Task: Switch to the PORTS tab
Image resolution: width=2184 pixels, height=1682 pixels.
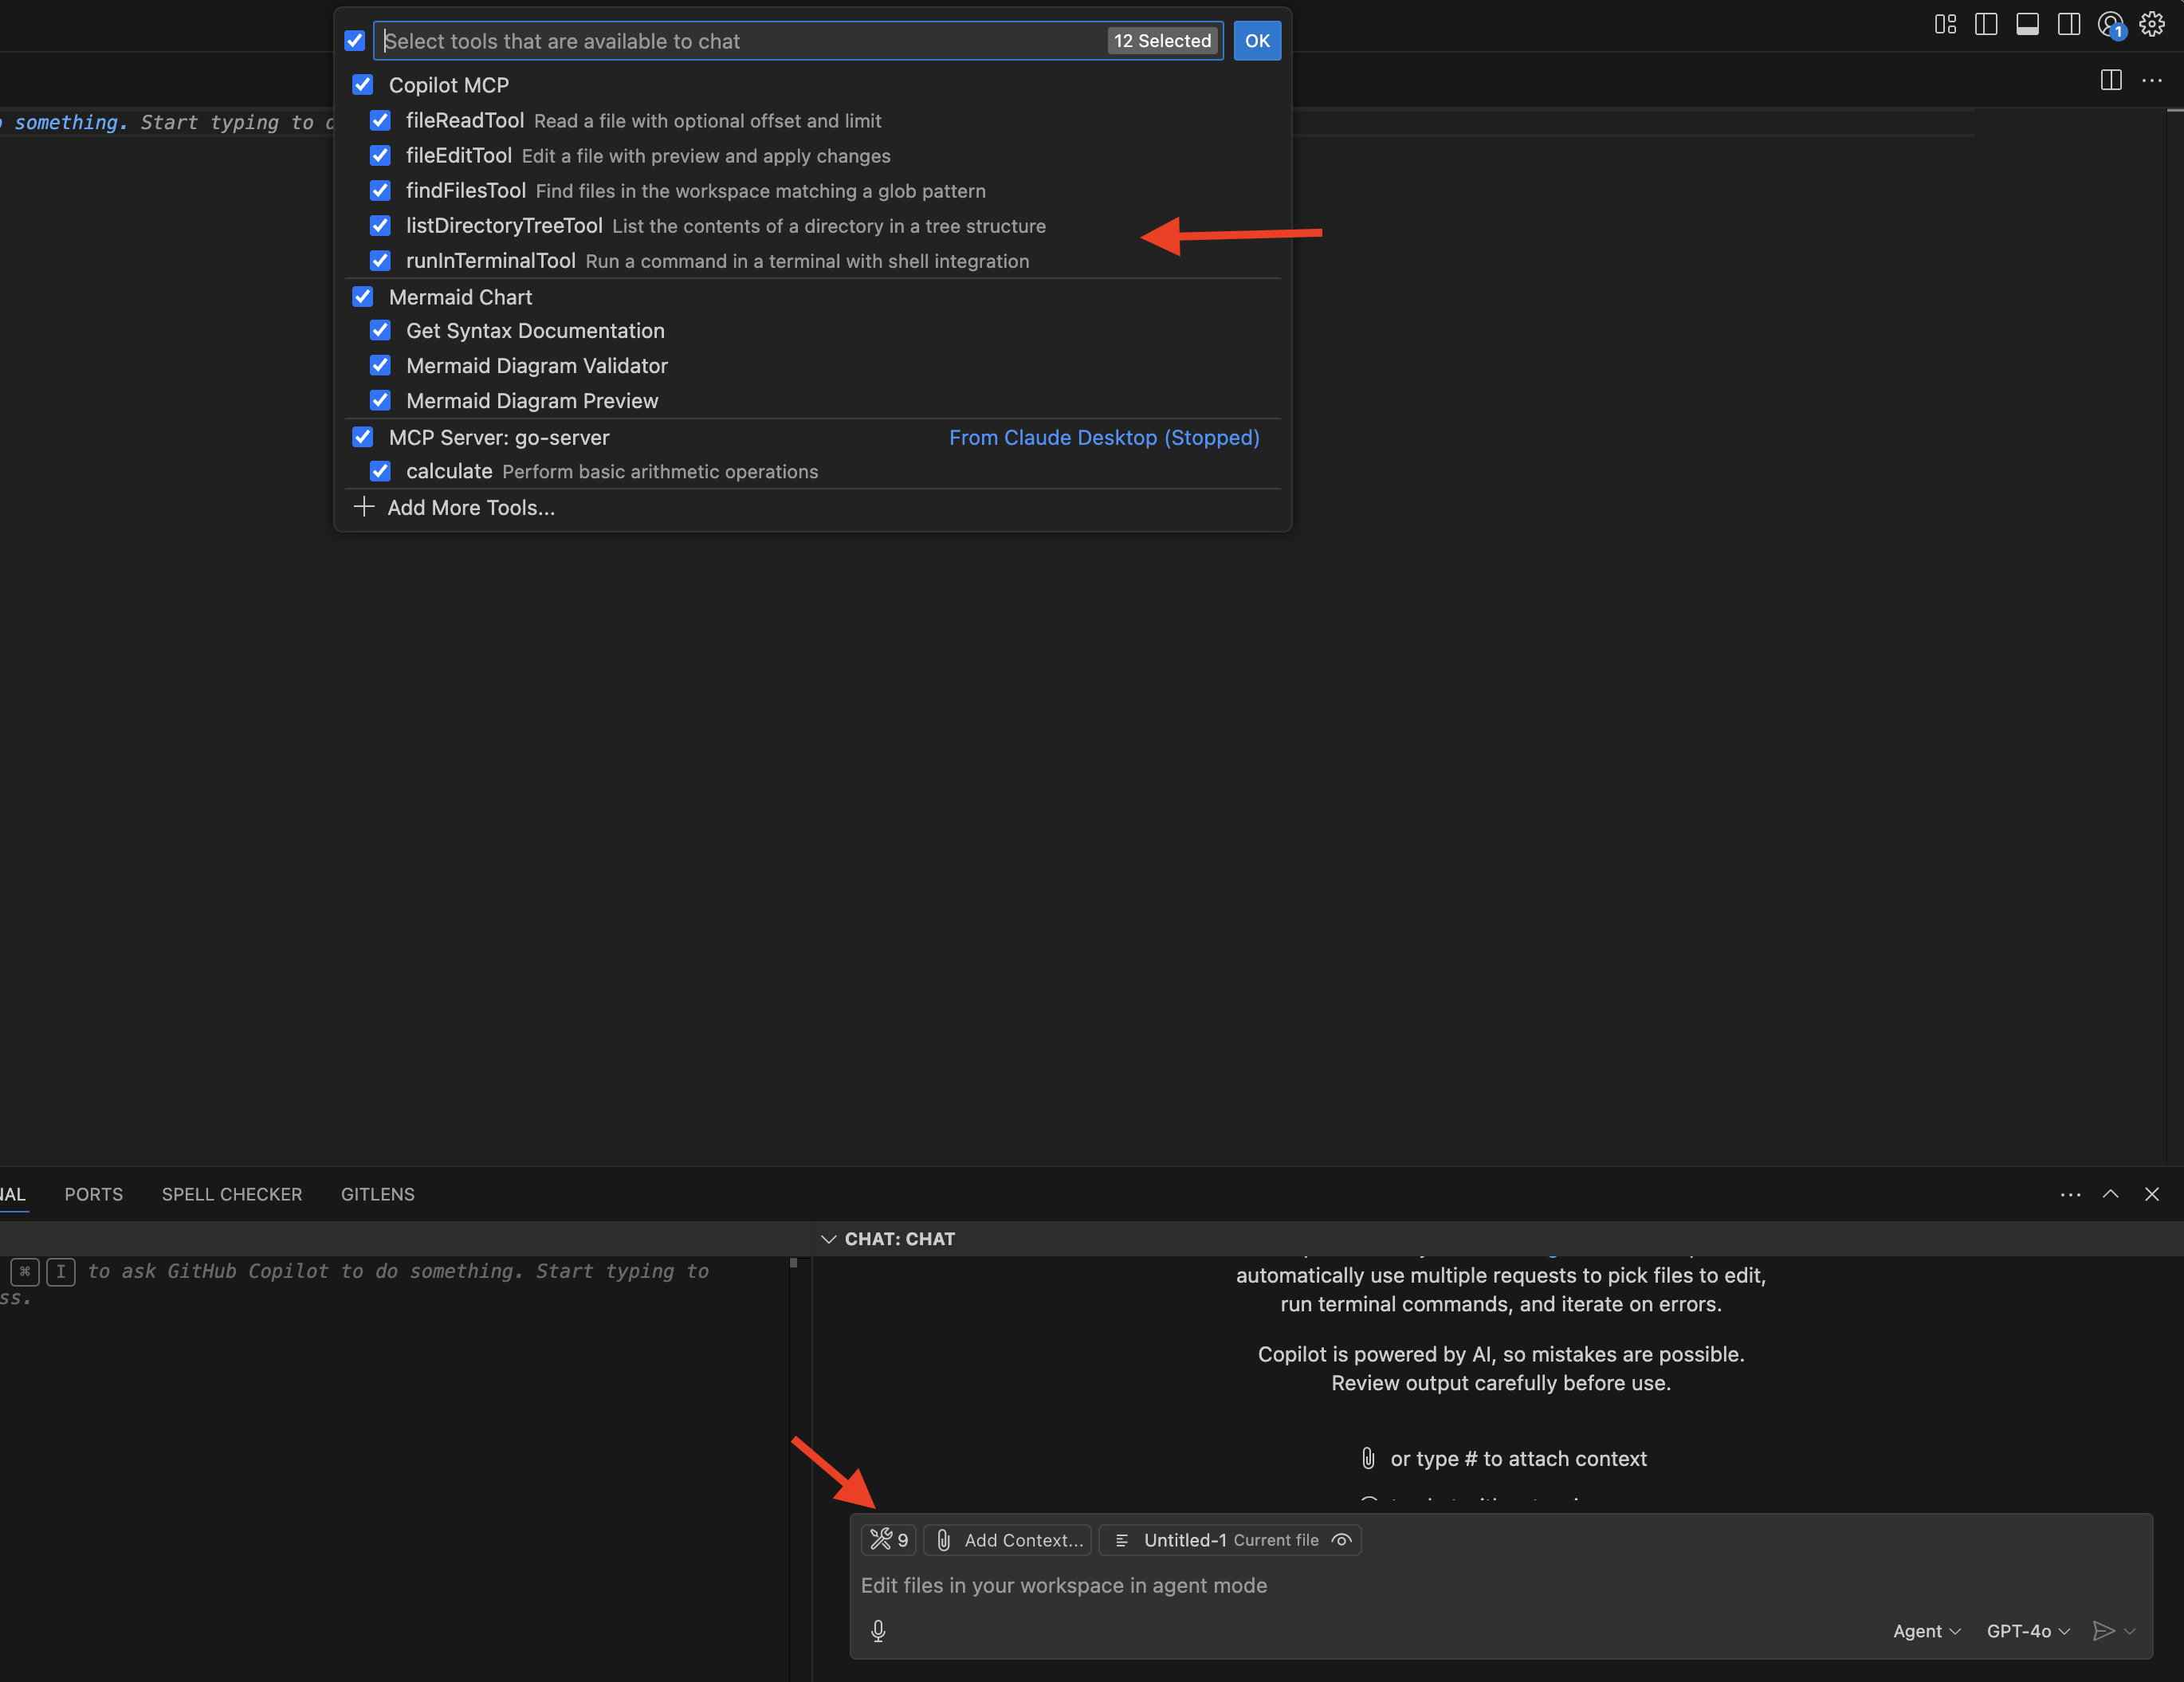Action: [x=94, y=1194]
